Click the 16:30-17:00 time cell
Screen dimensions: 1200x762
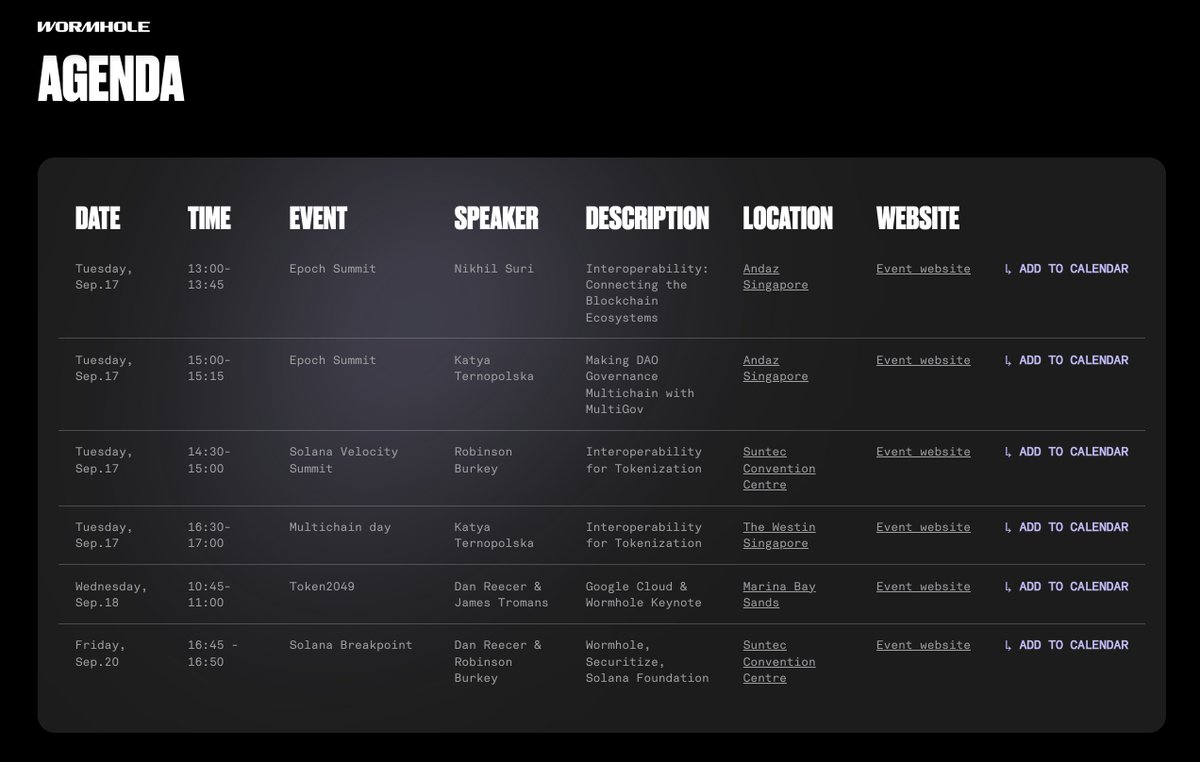tap(209, 535)
